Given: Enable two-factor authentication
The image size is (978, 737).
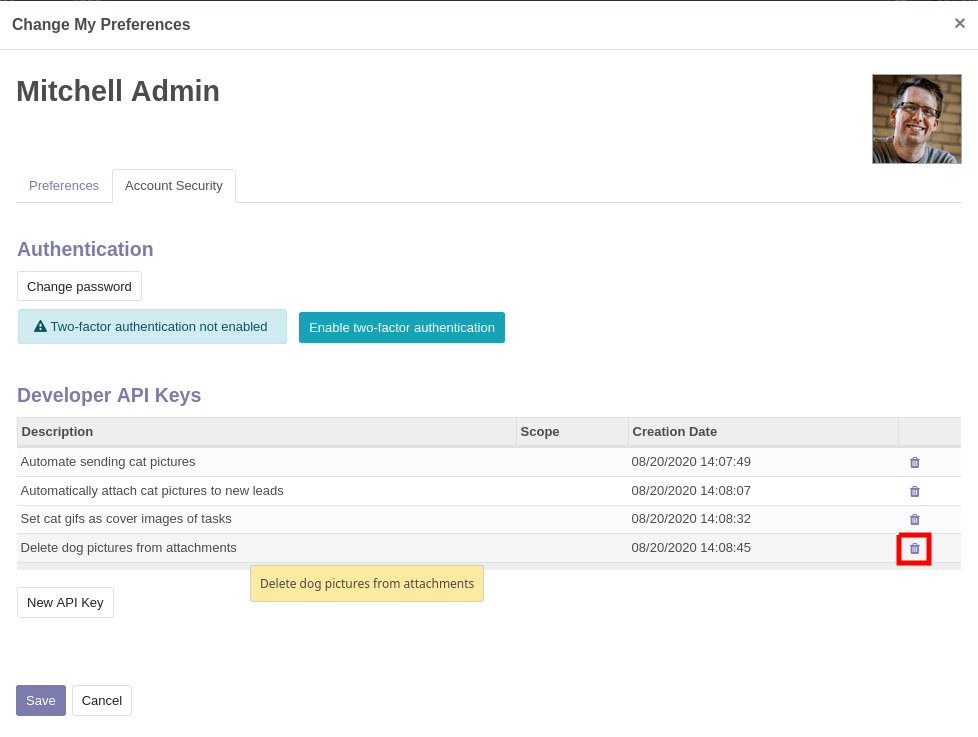Looking at the screenshot, I should click(x=401, y=328).
